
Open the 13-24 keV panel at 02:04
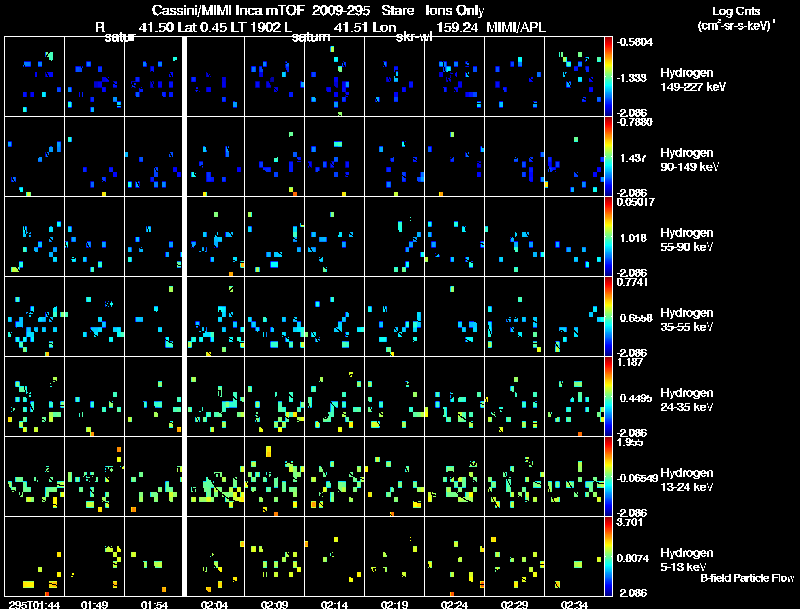pyautogui.click(x=214, y=476)
